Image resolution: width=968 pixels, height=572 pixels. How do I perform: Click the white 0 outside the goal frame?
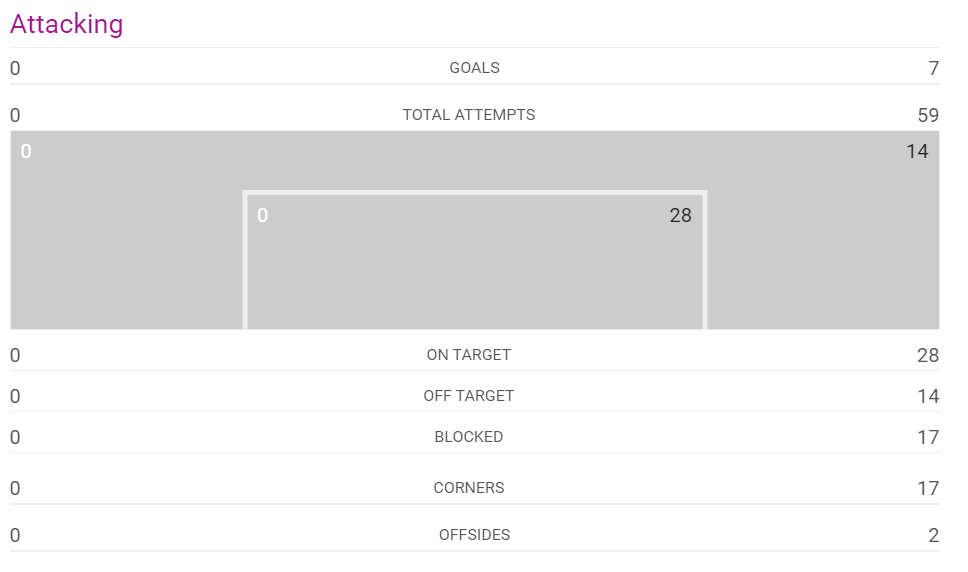point(26,151)
